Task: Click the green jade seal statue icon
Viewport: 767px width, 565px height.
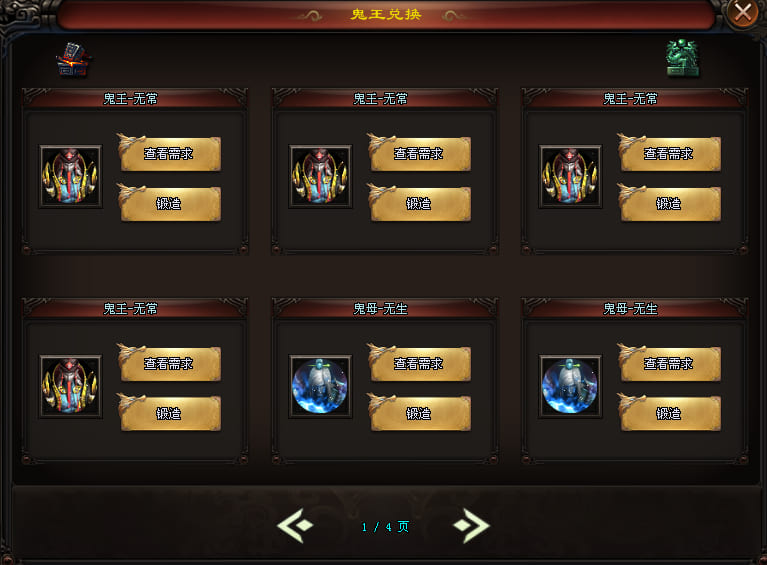Action: click(x=683, y=58)
